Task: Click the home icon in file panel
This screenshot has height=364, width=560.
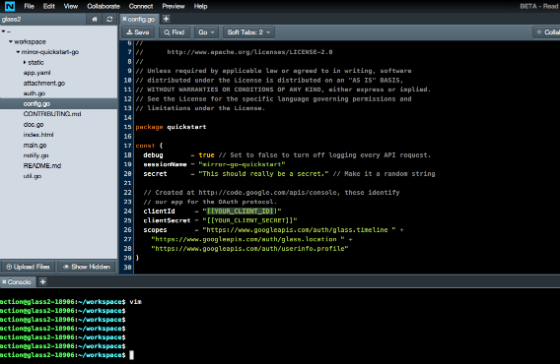Action: 95,19
